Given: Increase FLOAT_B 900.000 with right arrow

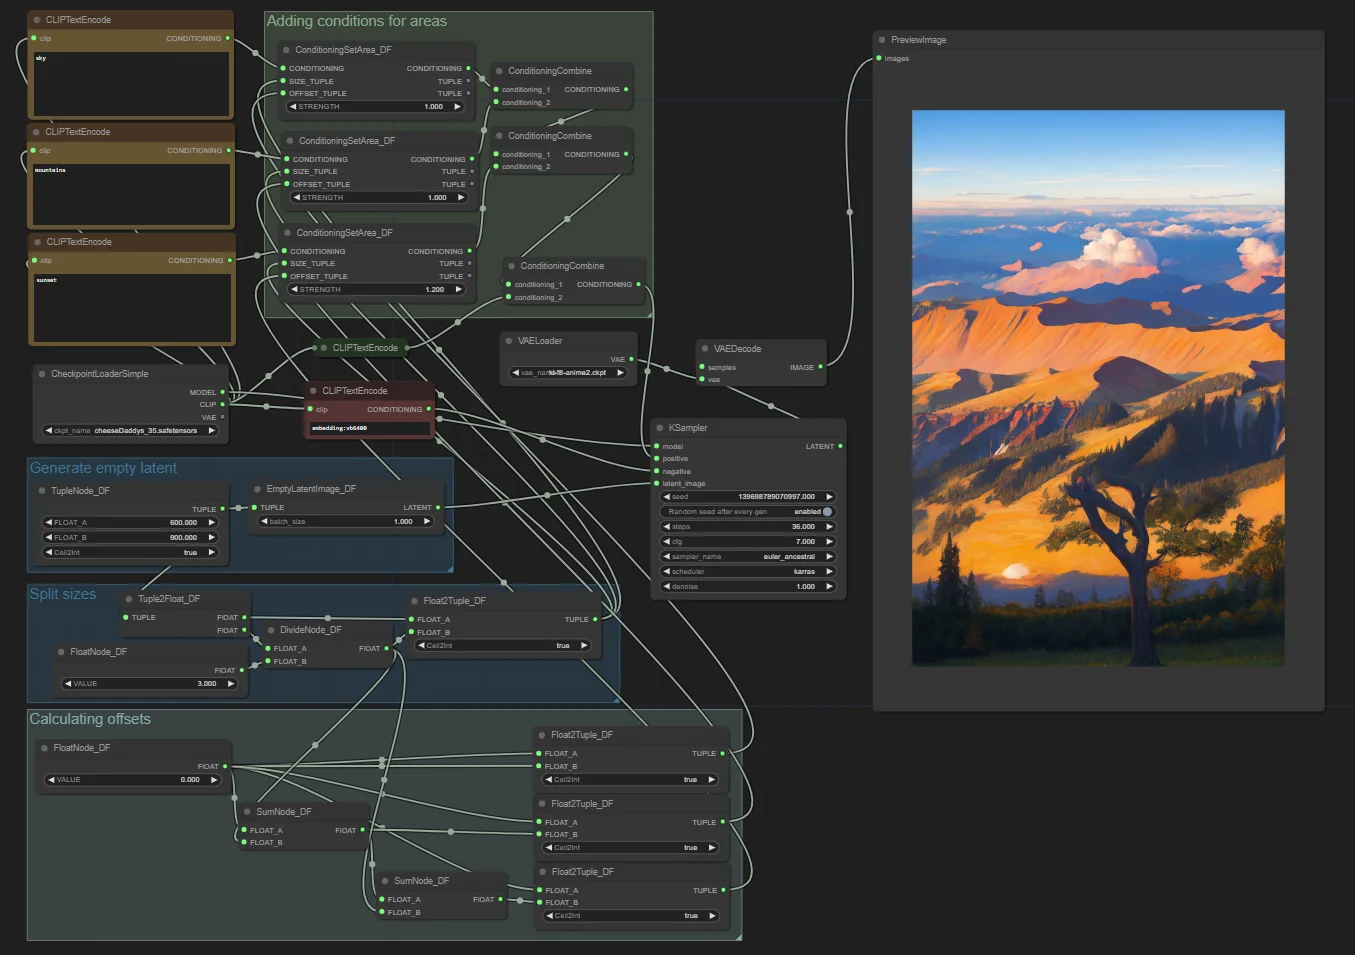Looking at the screenshot, I should tap(212, 538).
